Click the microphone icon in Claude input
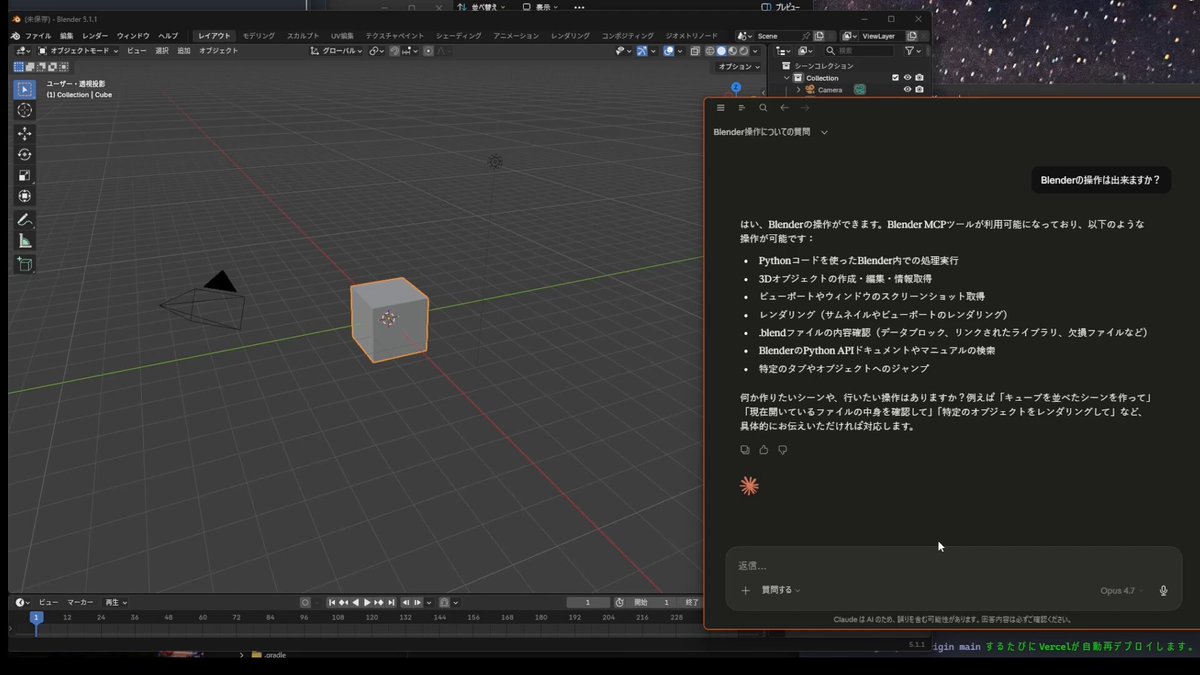Viewport: 1200px width, 675px height. (1163, 591)
